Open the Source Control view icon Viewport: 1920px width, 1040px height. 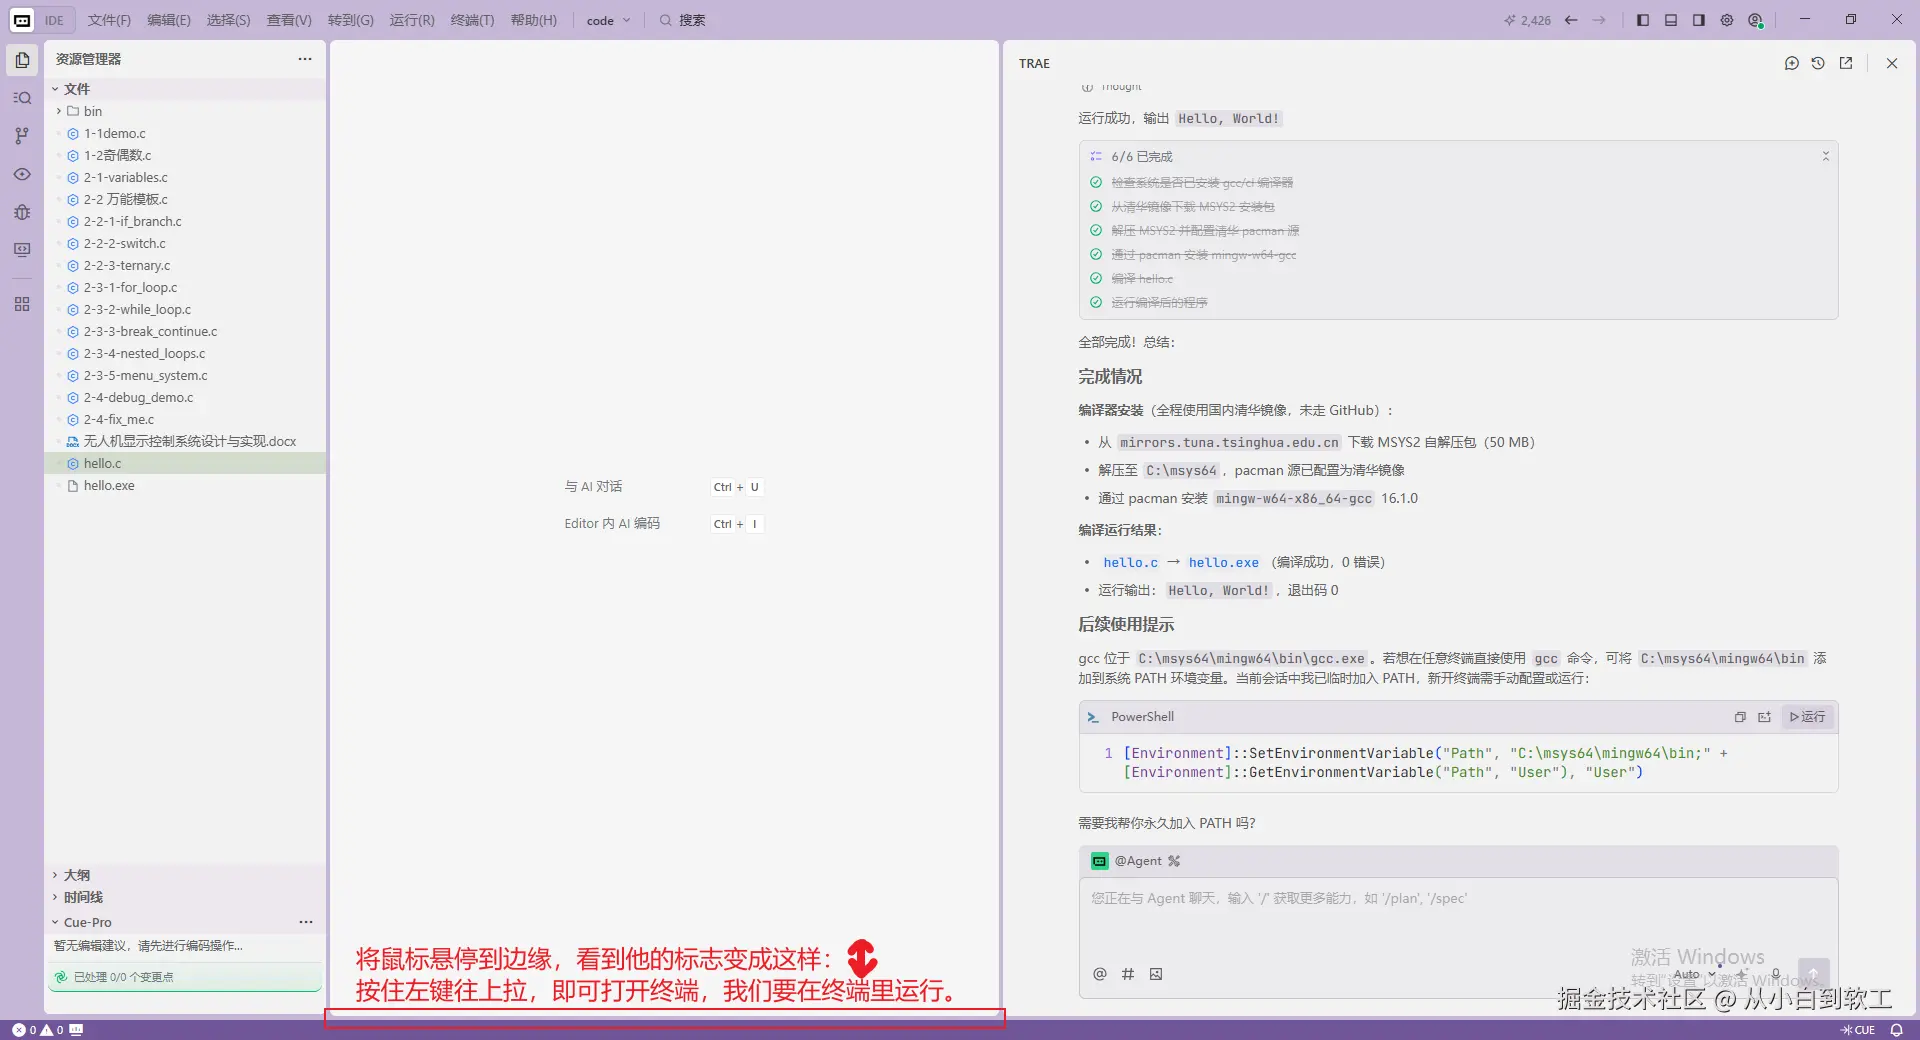(22, 136)
